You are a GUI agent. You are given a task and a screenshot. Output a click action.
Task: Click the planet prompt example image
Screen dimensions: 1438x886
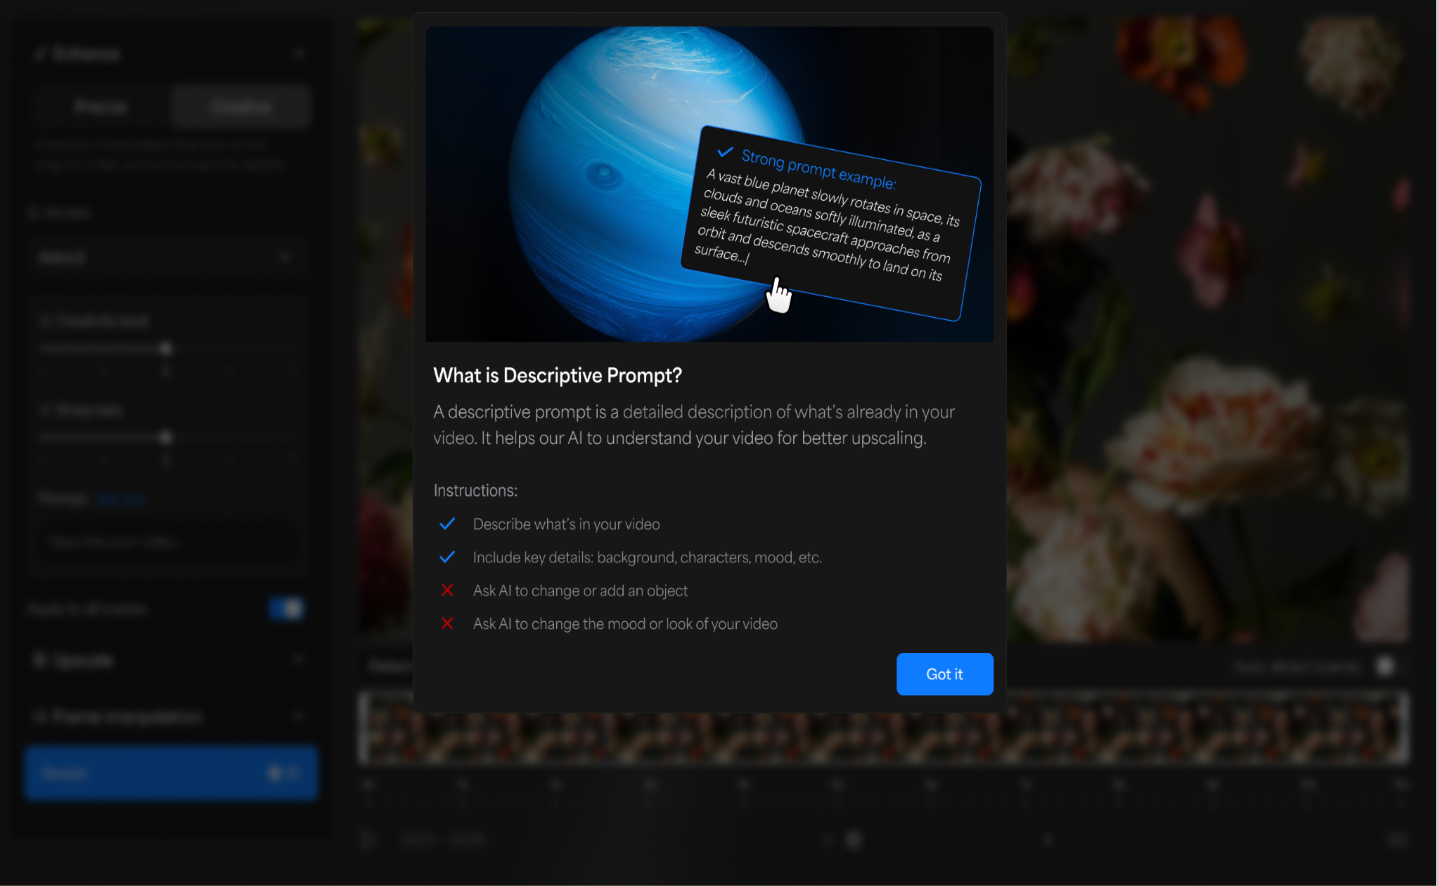[709, 184]
